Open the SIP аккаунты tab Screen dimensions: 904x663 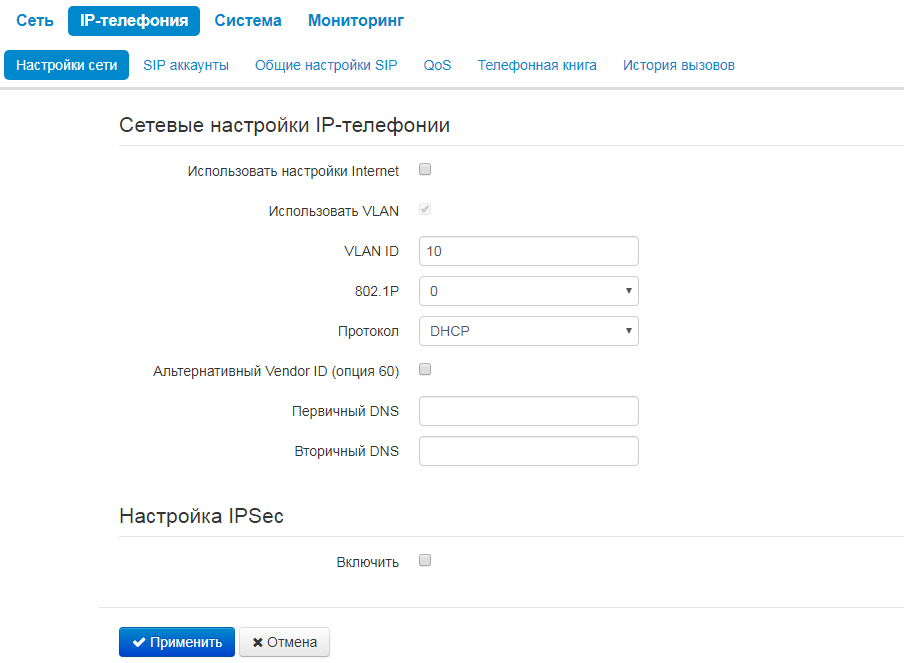(x=186, y=65)
